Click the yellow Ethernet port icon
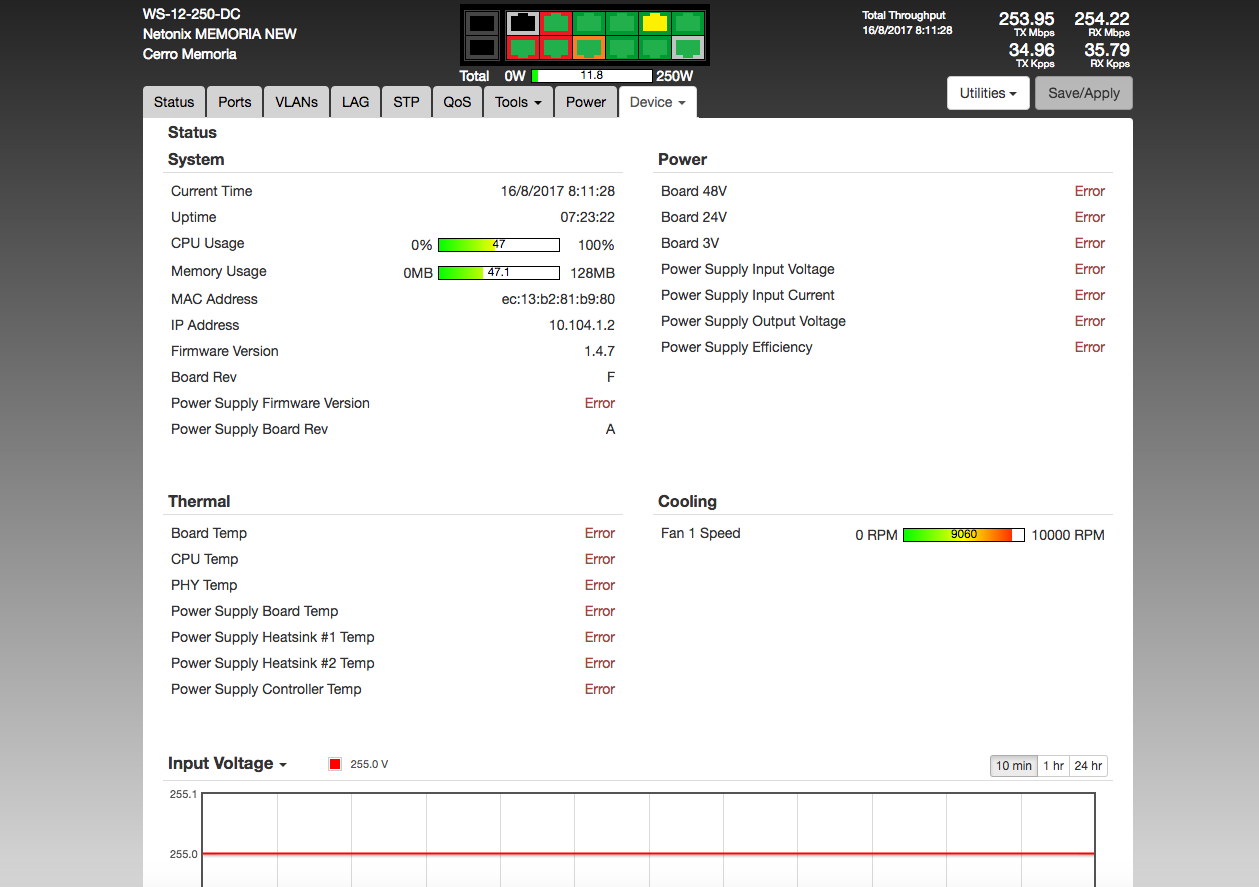The image size is (1259, 887). click(x=655, y=22)
